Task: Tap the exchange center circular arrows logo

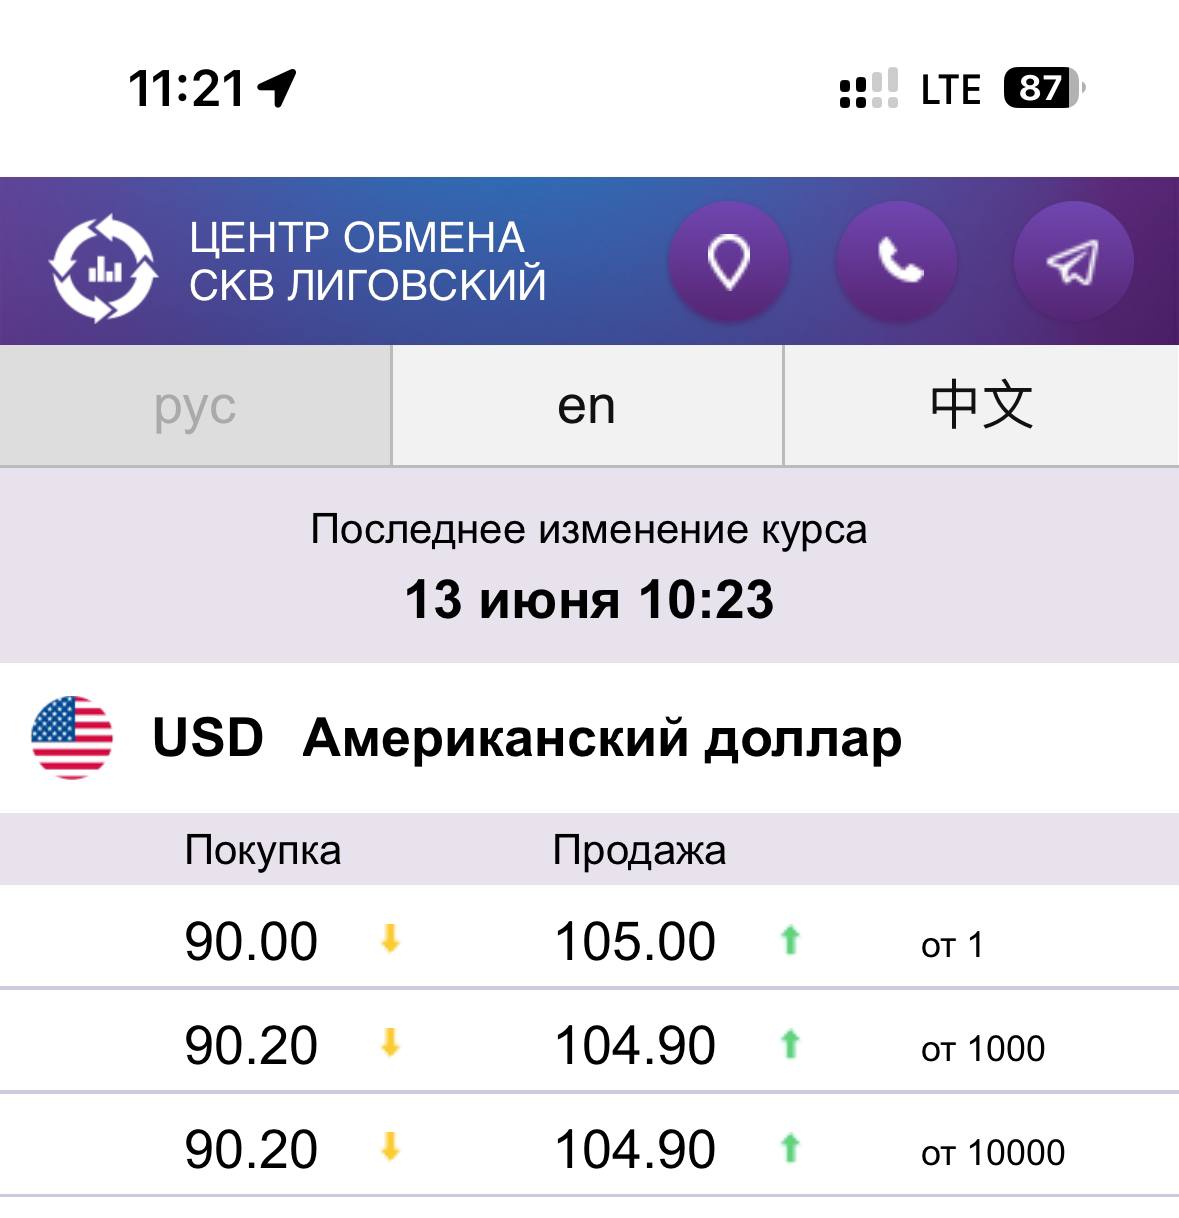Action: coord(103,268)
